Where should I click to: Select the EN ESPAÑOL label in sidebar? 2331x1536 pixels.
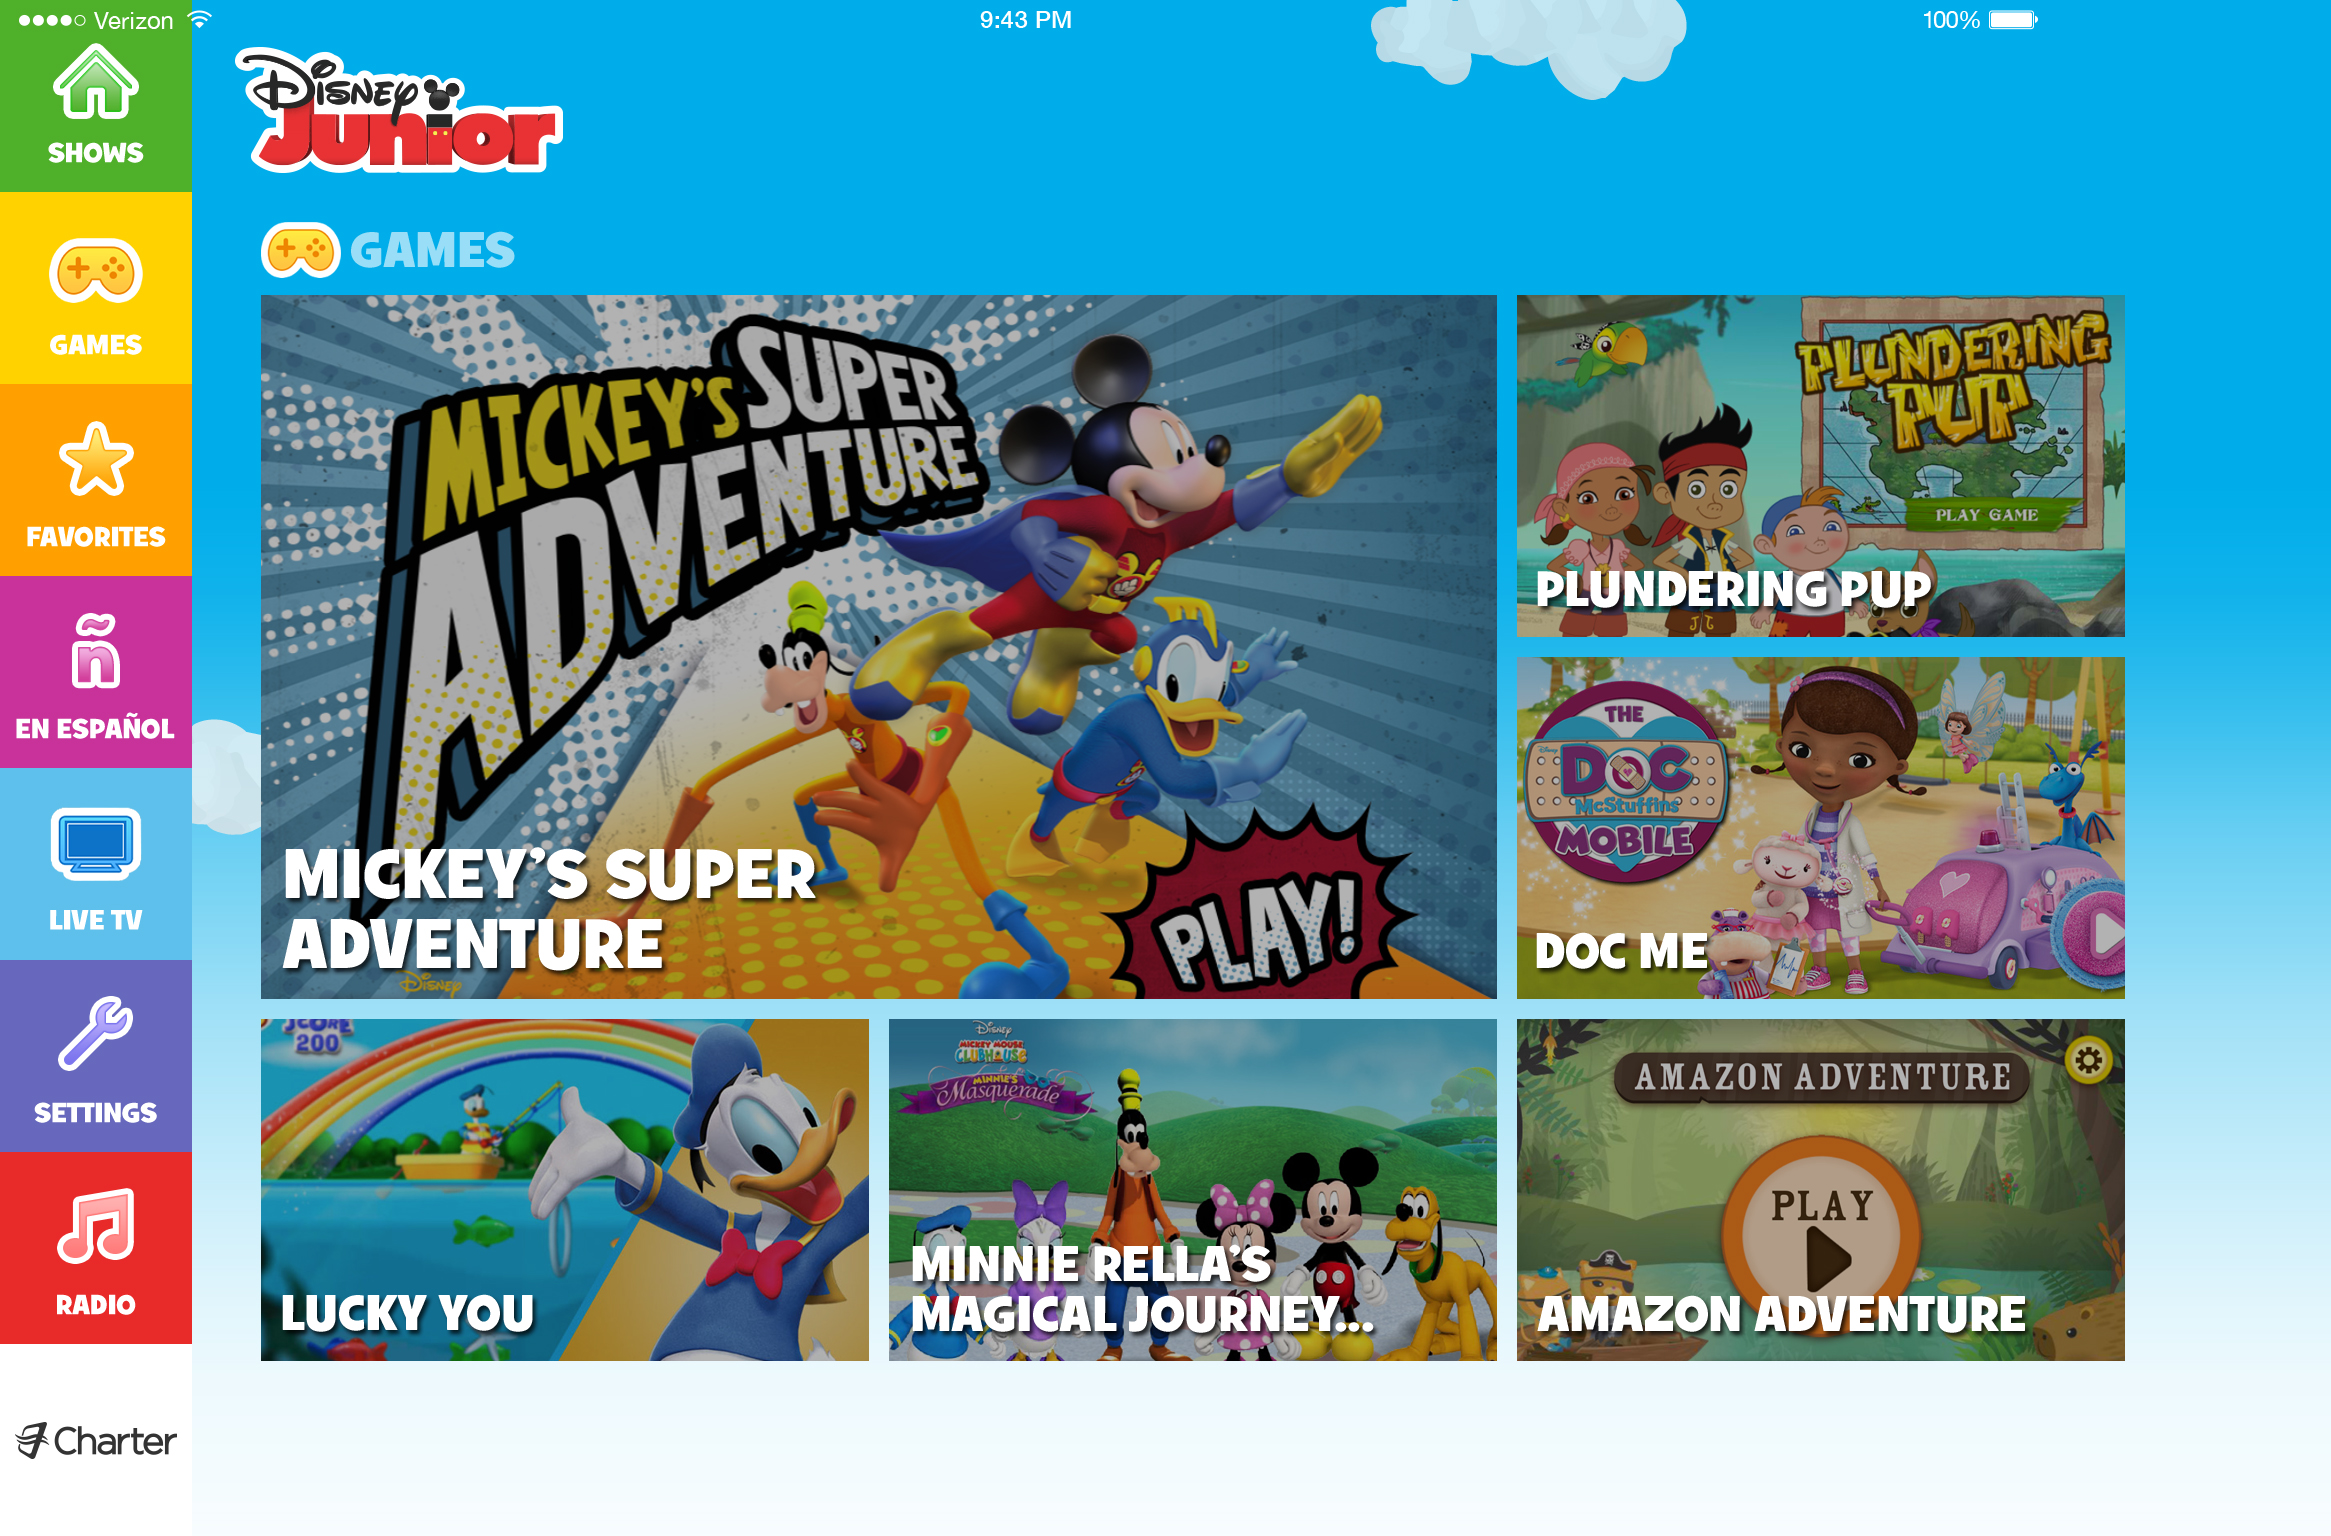pos(96,727)
